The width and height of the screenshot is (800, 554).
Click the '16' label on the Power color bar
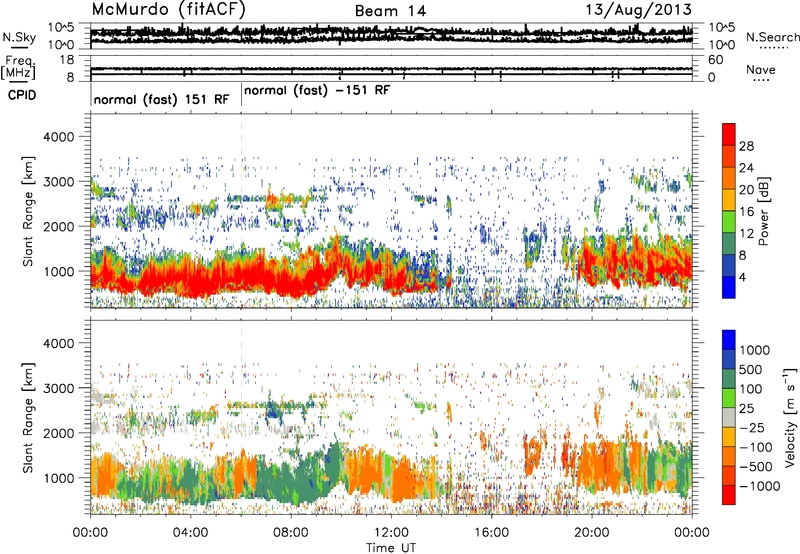coord(746,212)
